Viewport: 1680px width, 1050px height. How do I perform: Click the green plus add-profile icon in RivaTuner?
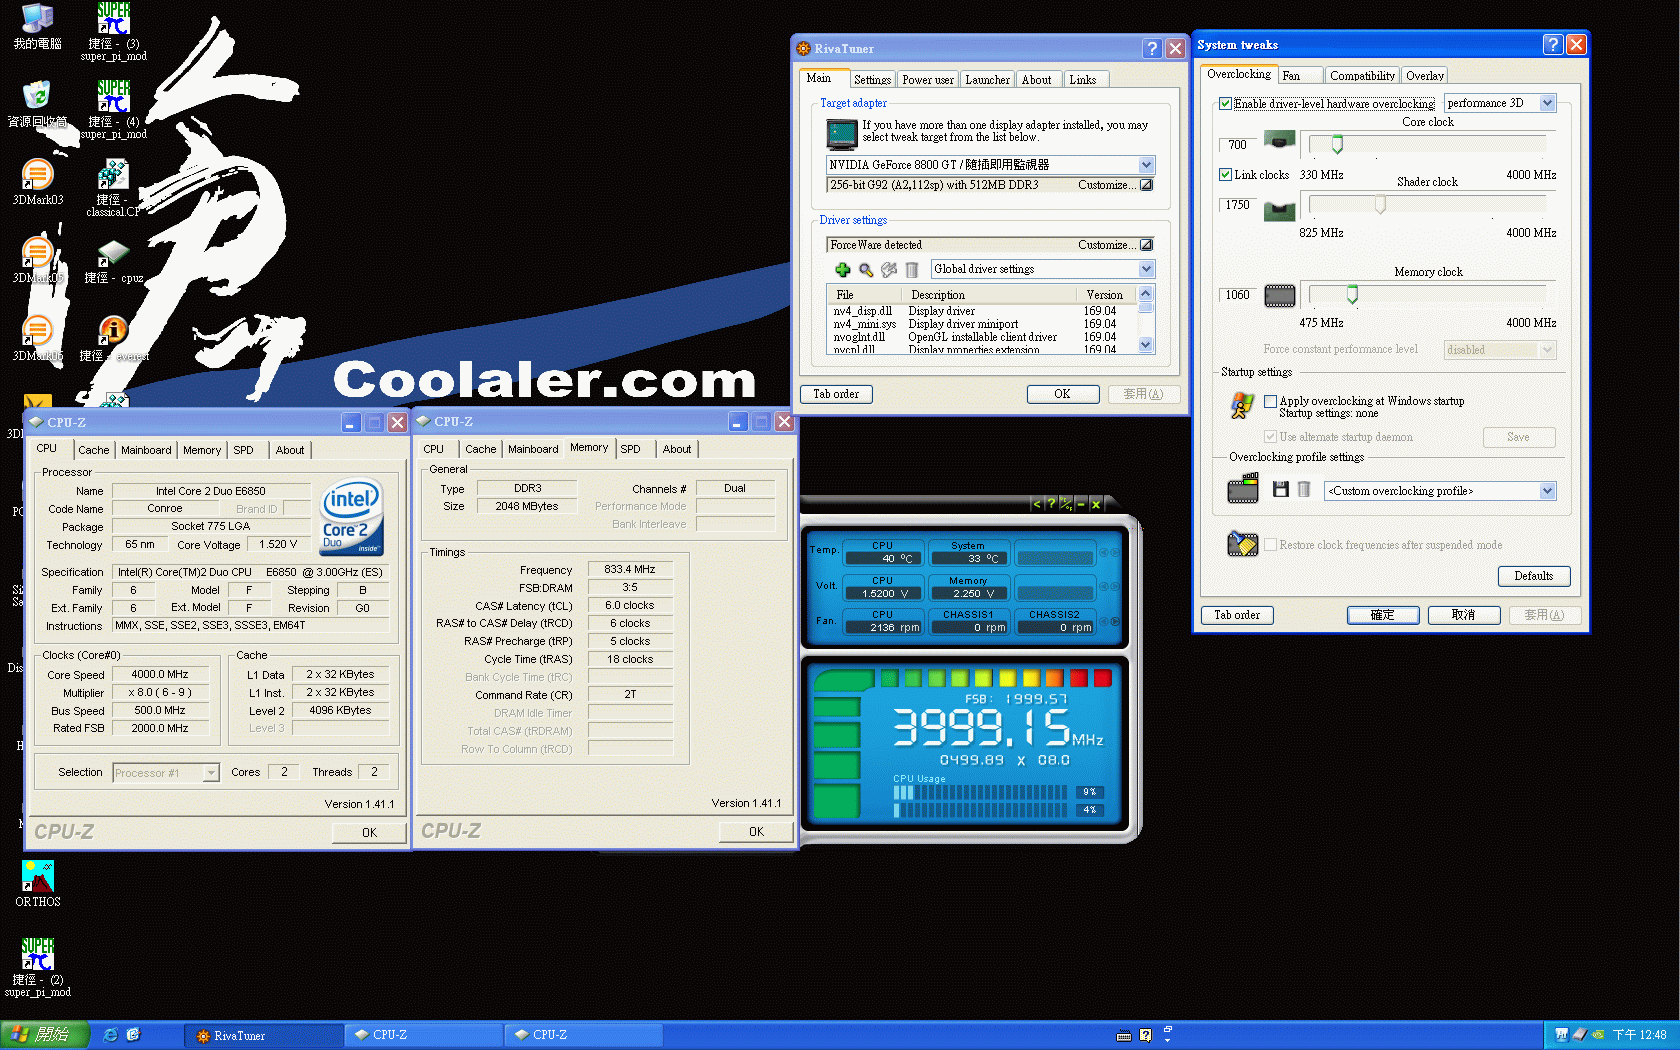pyautogui.click(x=842, y=270)
